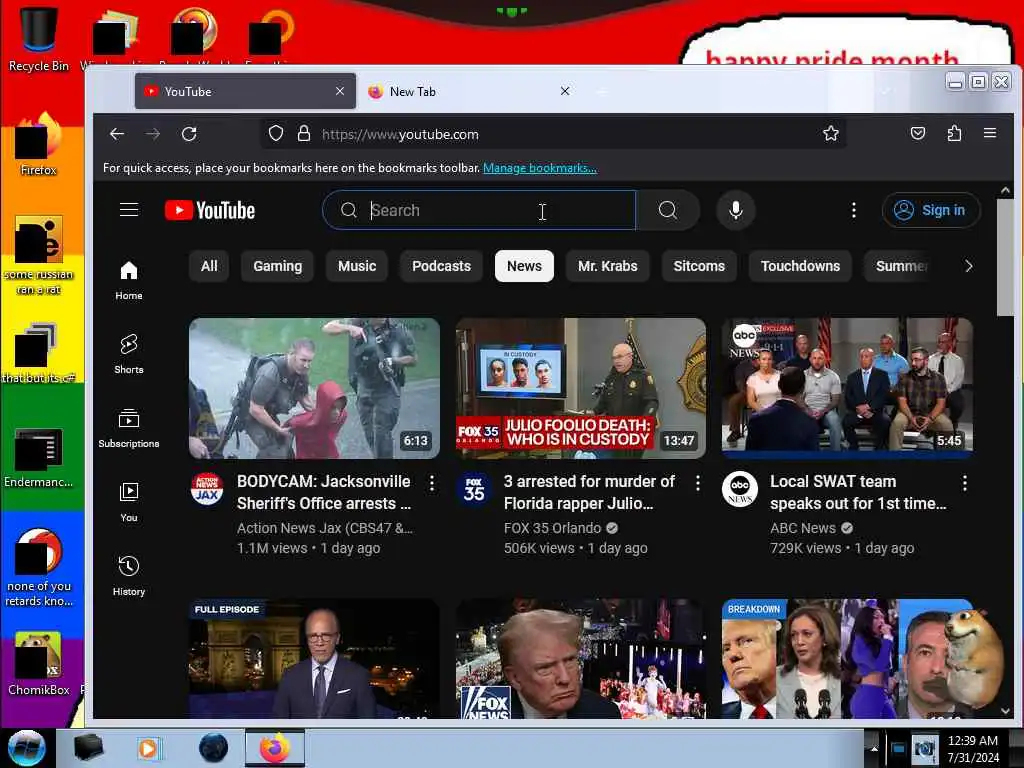
Task: Show hidden system tray icons arrow
Action: [874, 748]
